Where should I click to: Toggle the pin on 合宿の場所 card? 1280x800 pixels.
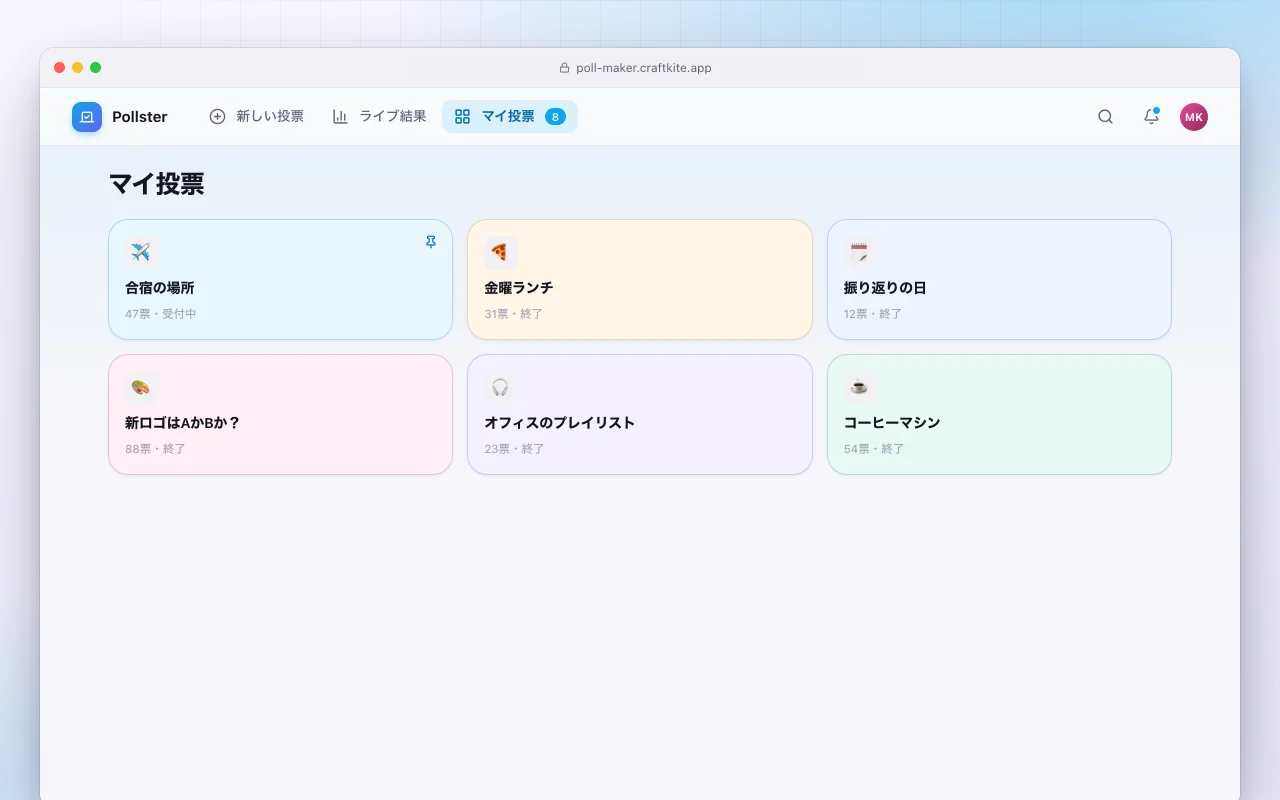[x=431, y=242]
